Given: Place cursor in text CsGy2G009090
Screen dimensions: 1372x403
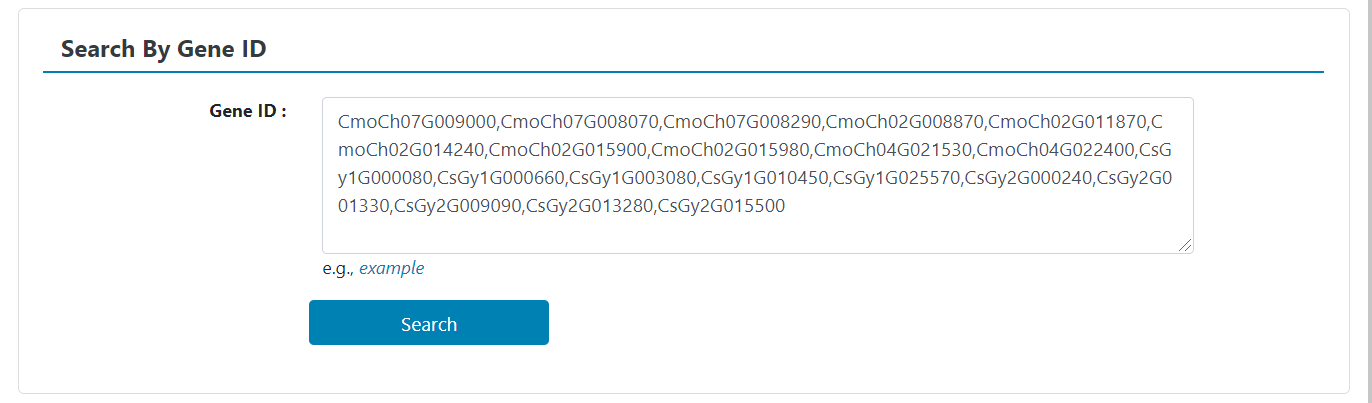Looking at the screenshot, I should (x=458, y=206).
